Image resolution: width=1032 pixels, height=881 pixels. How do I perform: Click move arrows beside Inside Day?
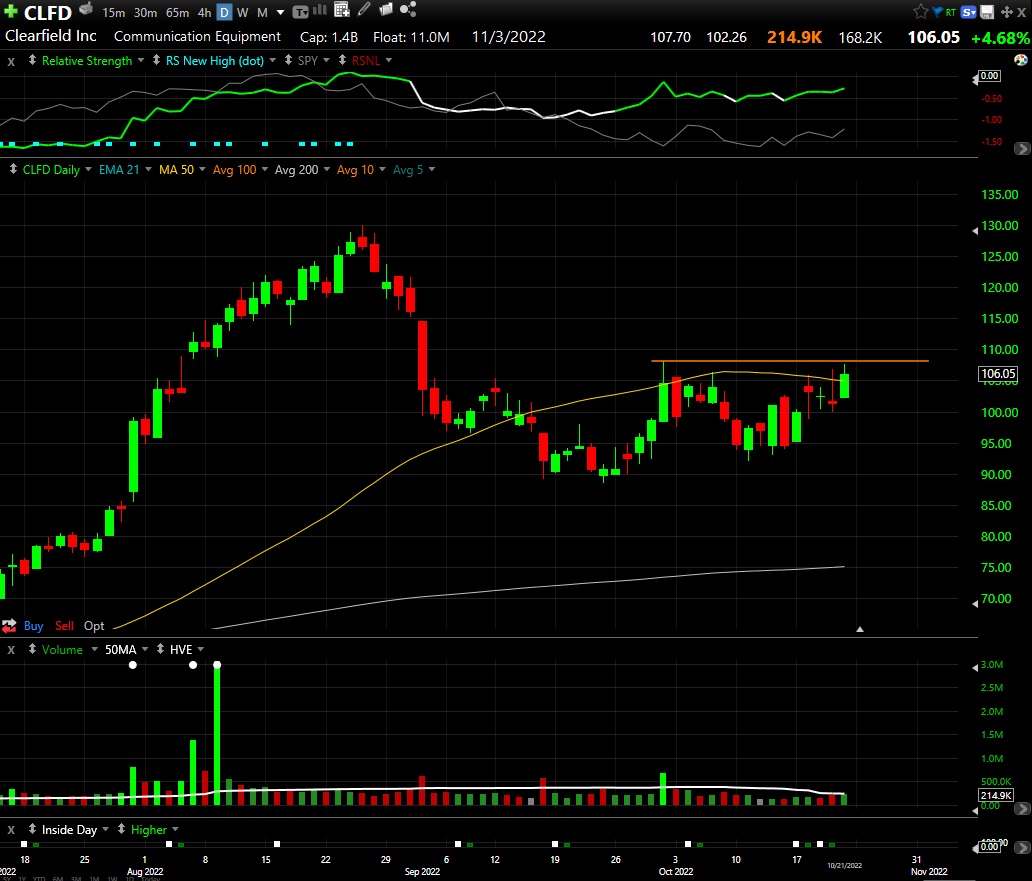click(32, 829)
